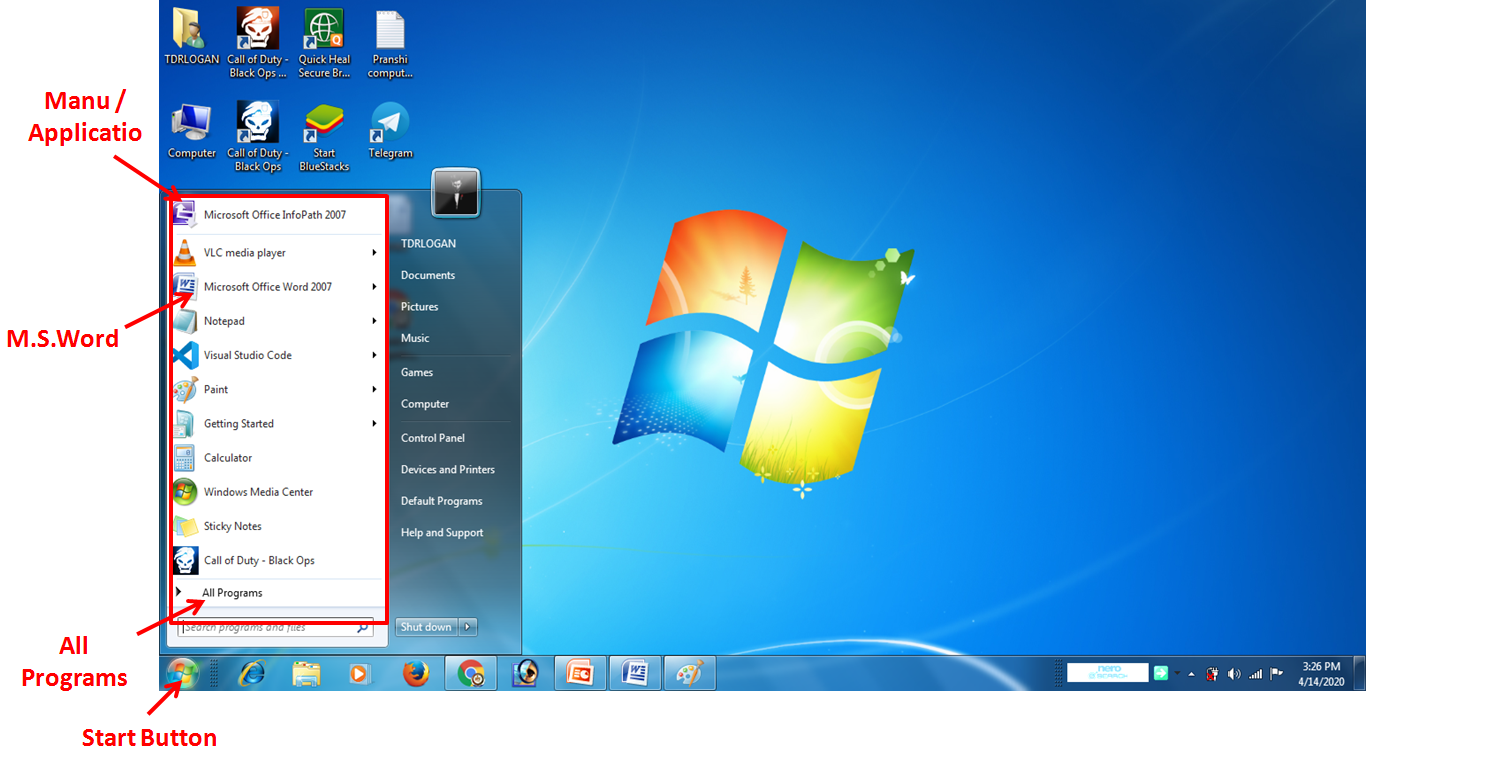Launch Call of Duty - Black Ops from Start menu
The height and width of the screenshot is (768, 1500).
point(276,560)
